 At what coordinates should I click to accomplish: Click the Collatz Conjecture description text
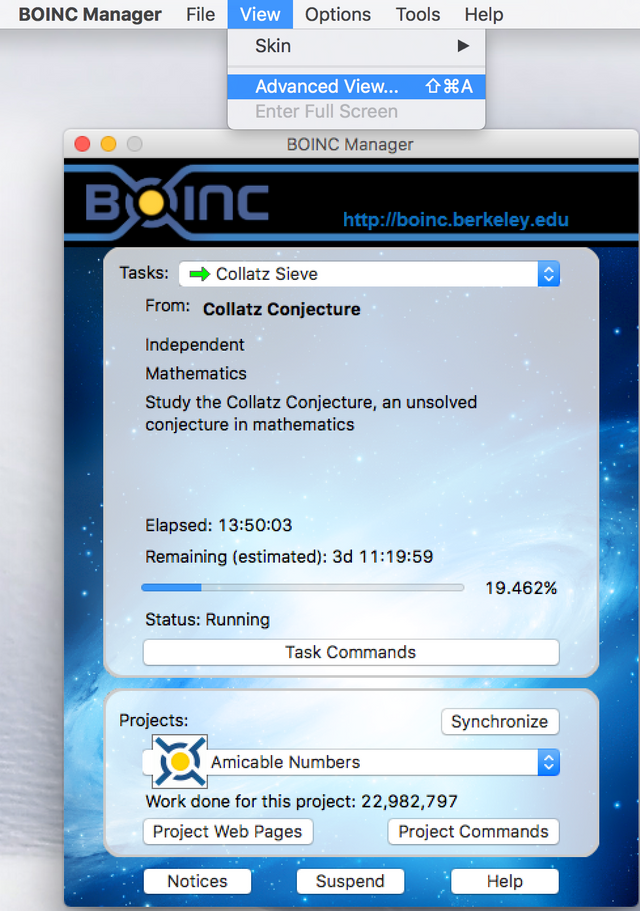click(x=311, y=413)
